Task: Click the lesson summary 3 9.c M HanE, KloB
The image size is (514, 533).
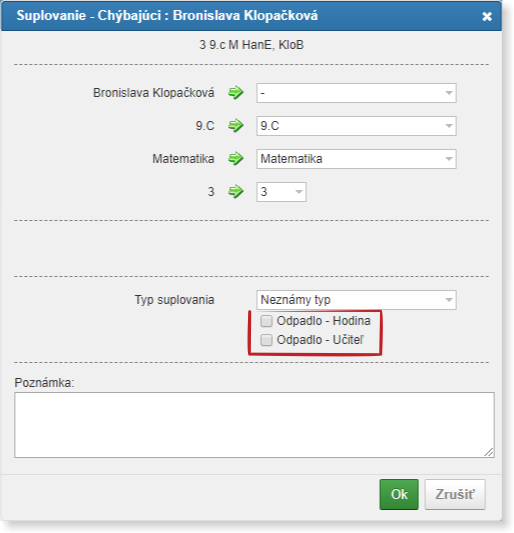Action: pos(251,45)
